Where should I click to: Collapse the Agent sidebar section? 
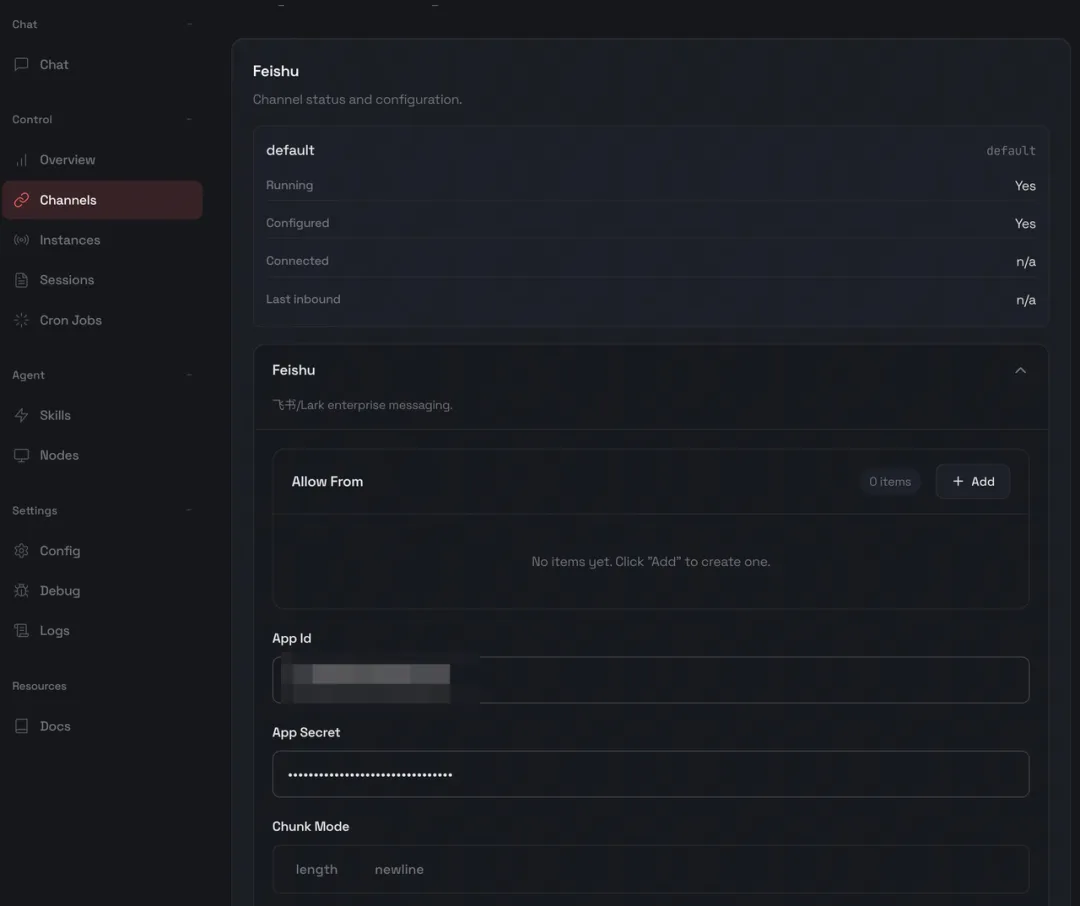[189, 375]
